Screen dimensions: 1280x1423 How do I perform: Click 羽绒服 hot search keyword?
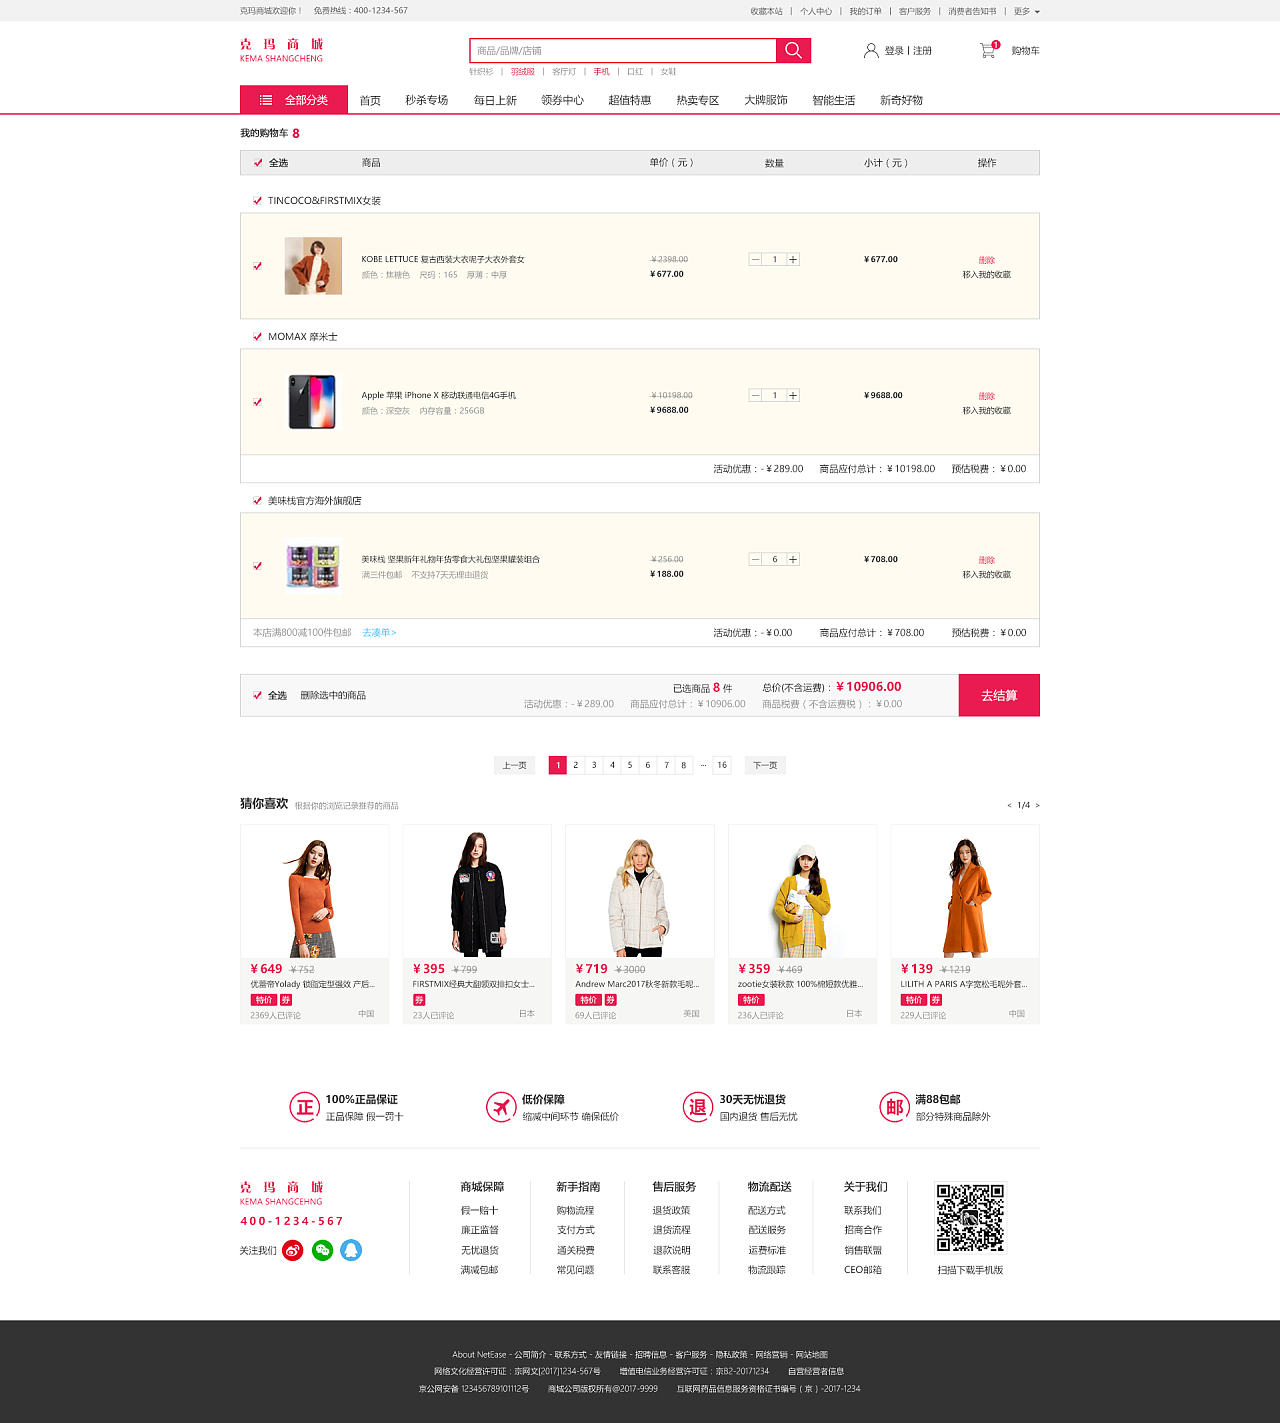coord(523,72)
